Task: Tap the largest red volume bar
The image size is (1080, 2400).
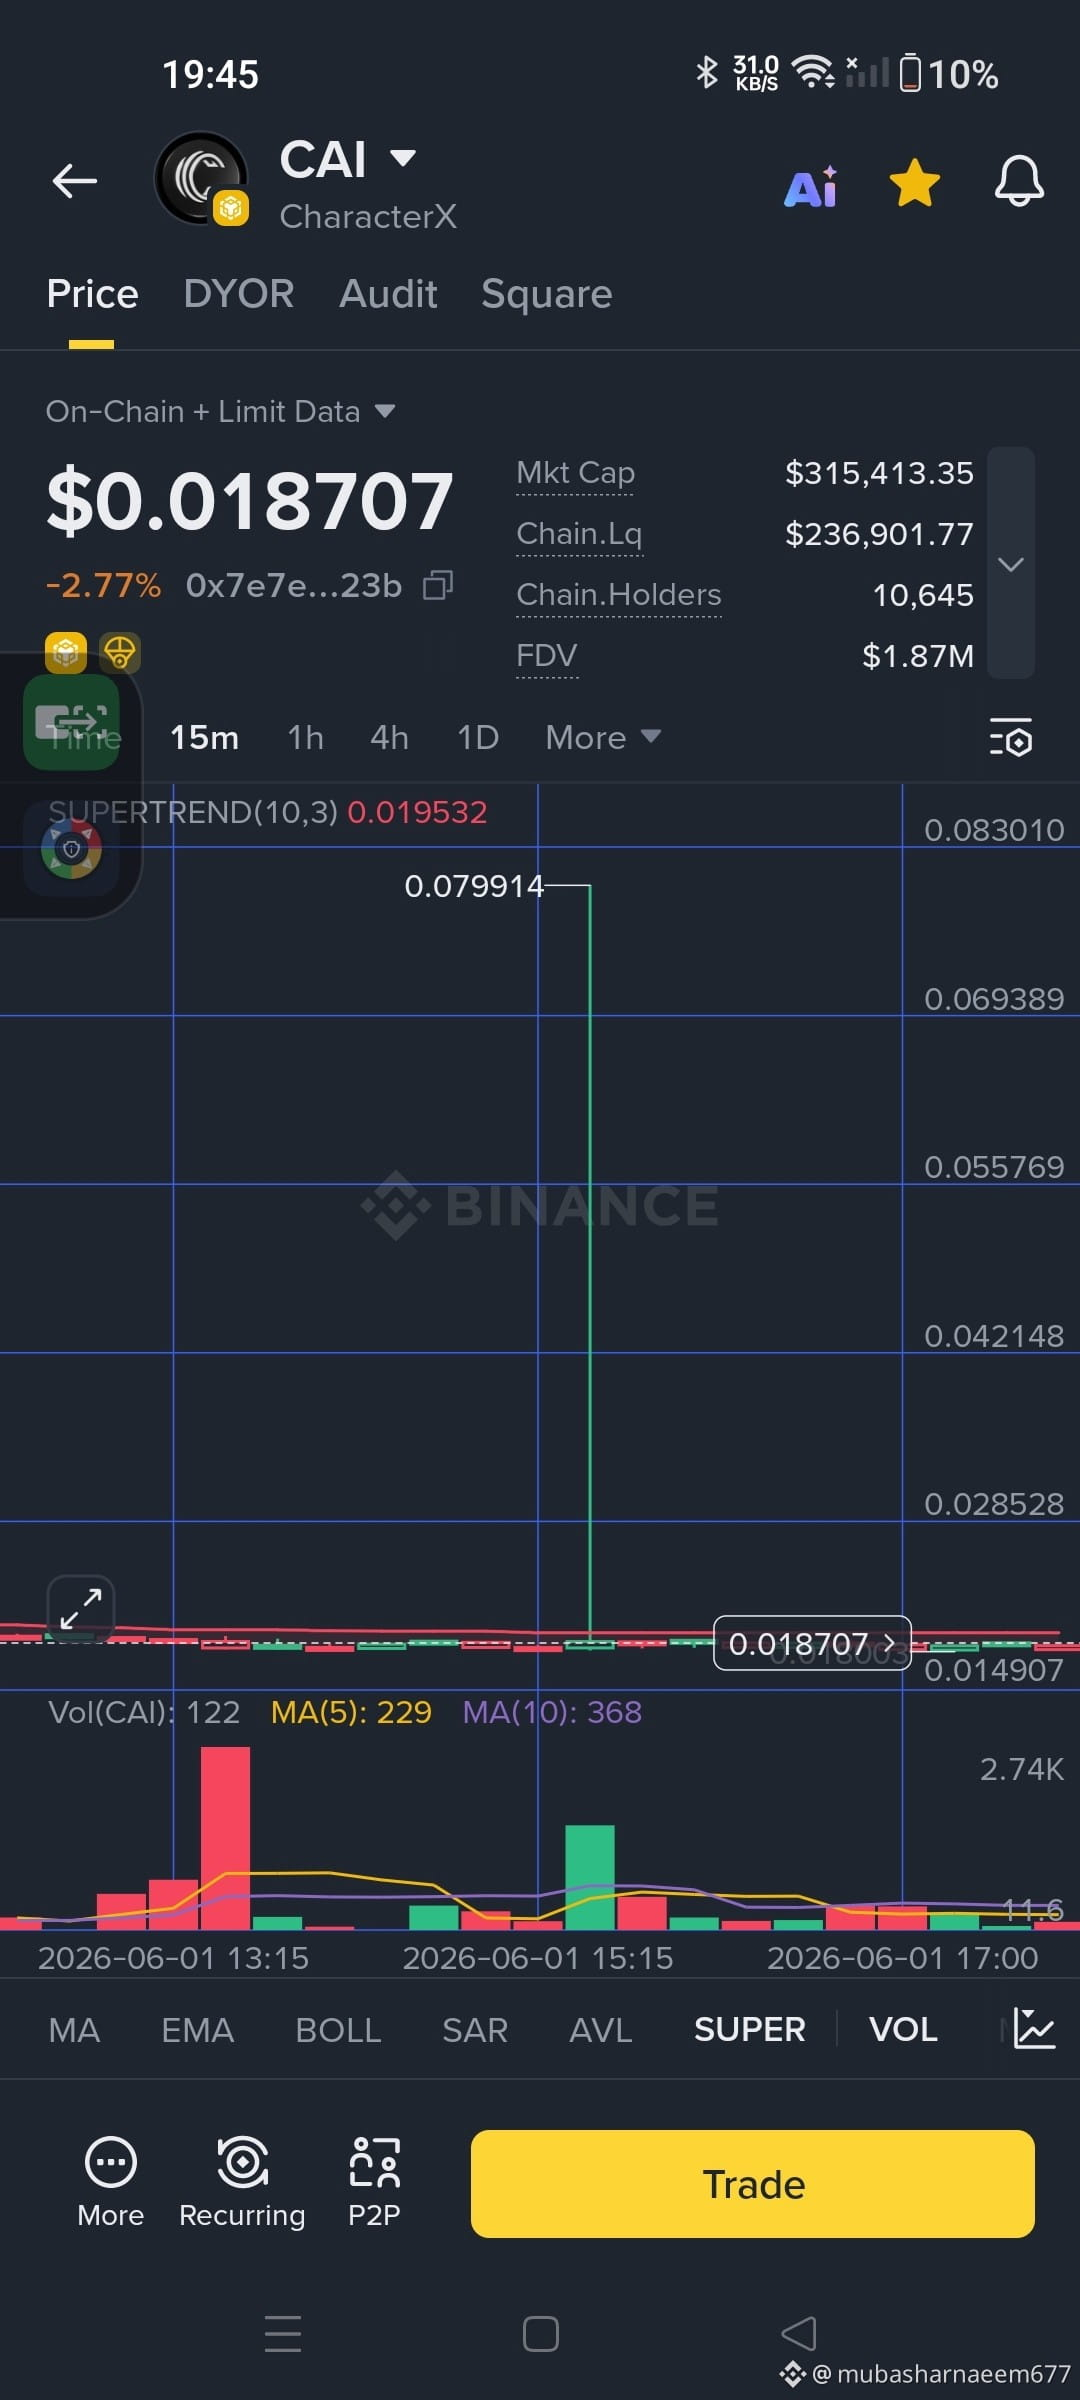Action: coord(225,1838)
